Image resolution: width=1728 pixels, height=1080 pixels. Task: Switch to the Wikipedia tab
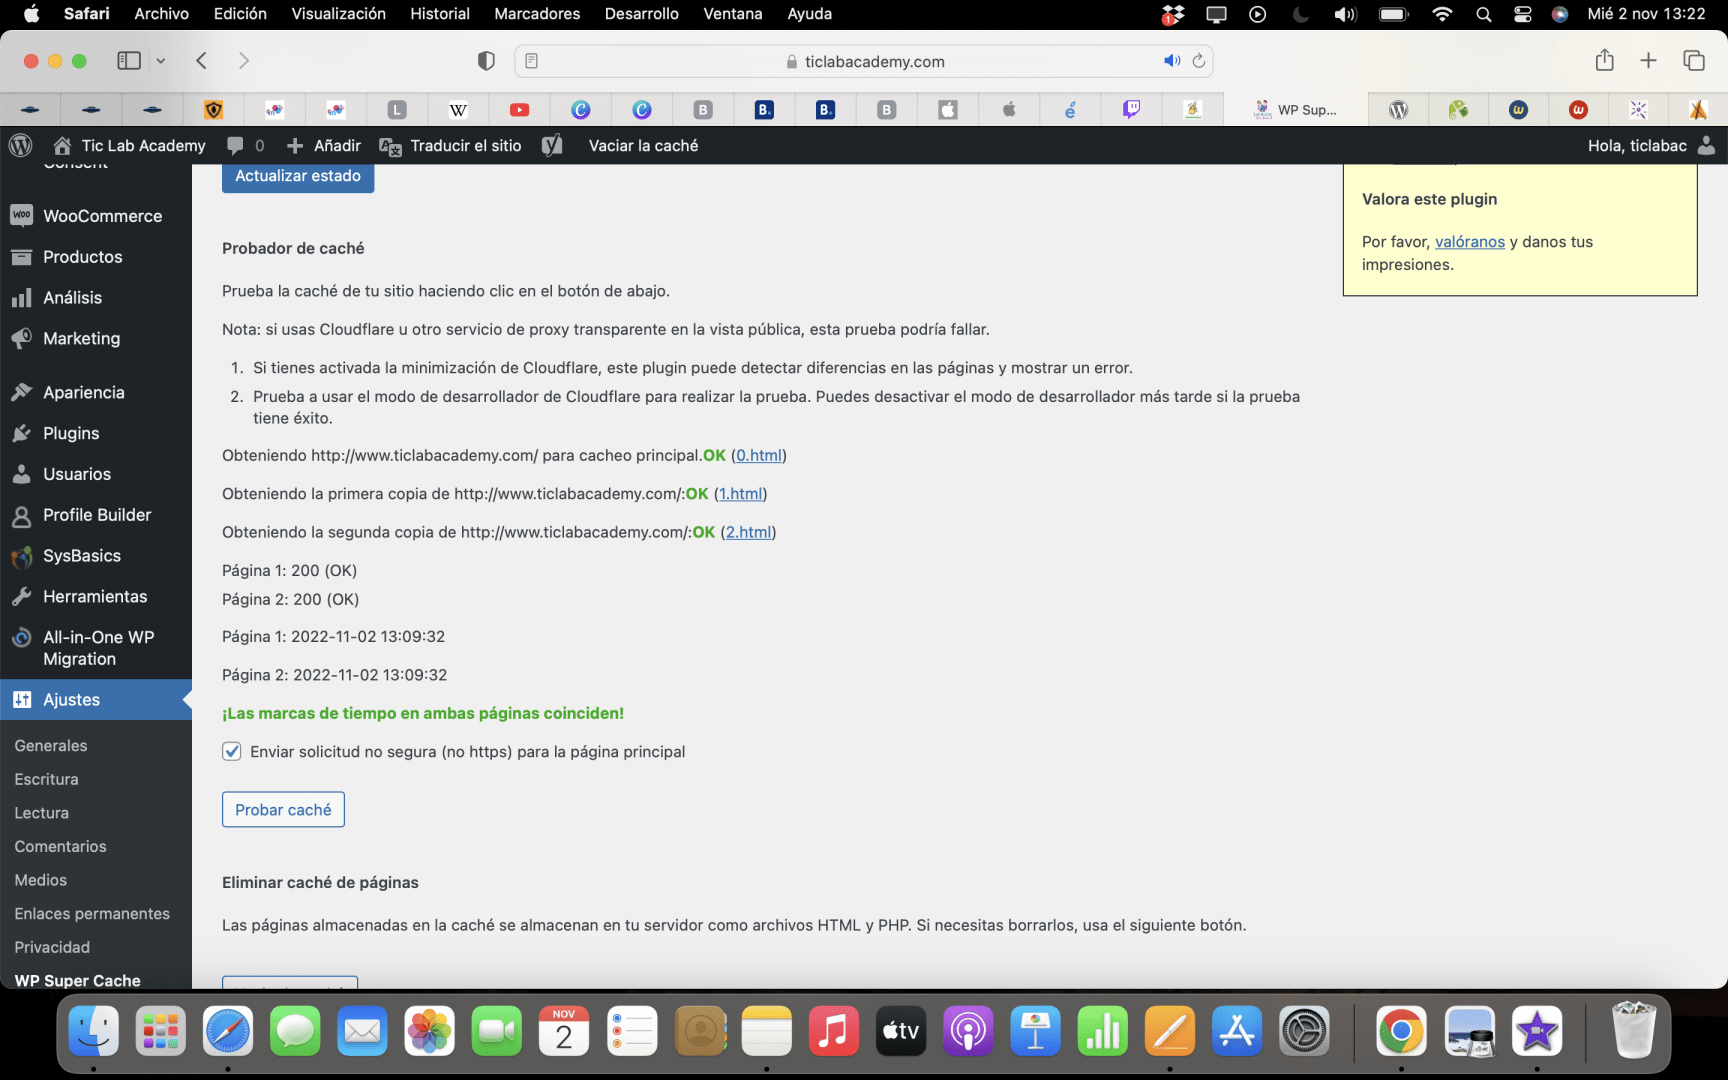point(458,110)
